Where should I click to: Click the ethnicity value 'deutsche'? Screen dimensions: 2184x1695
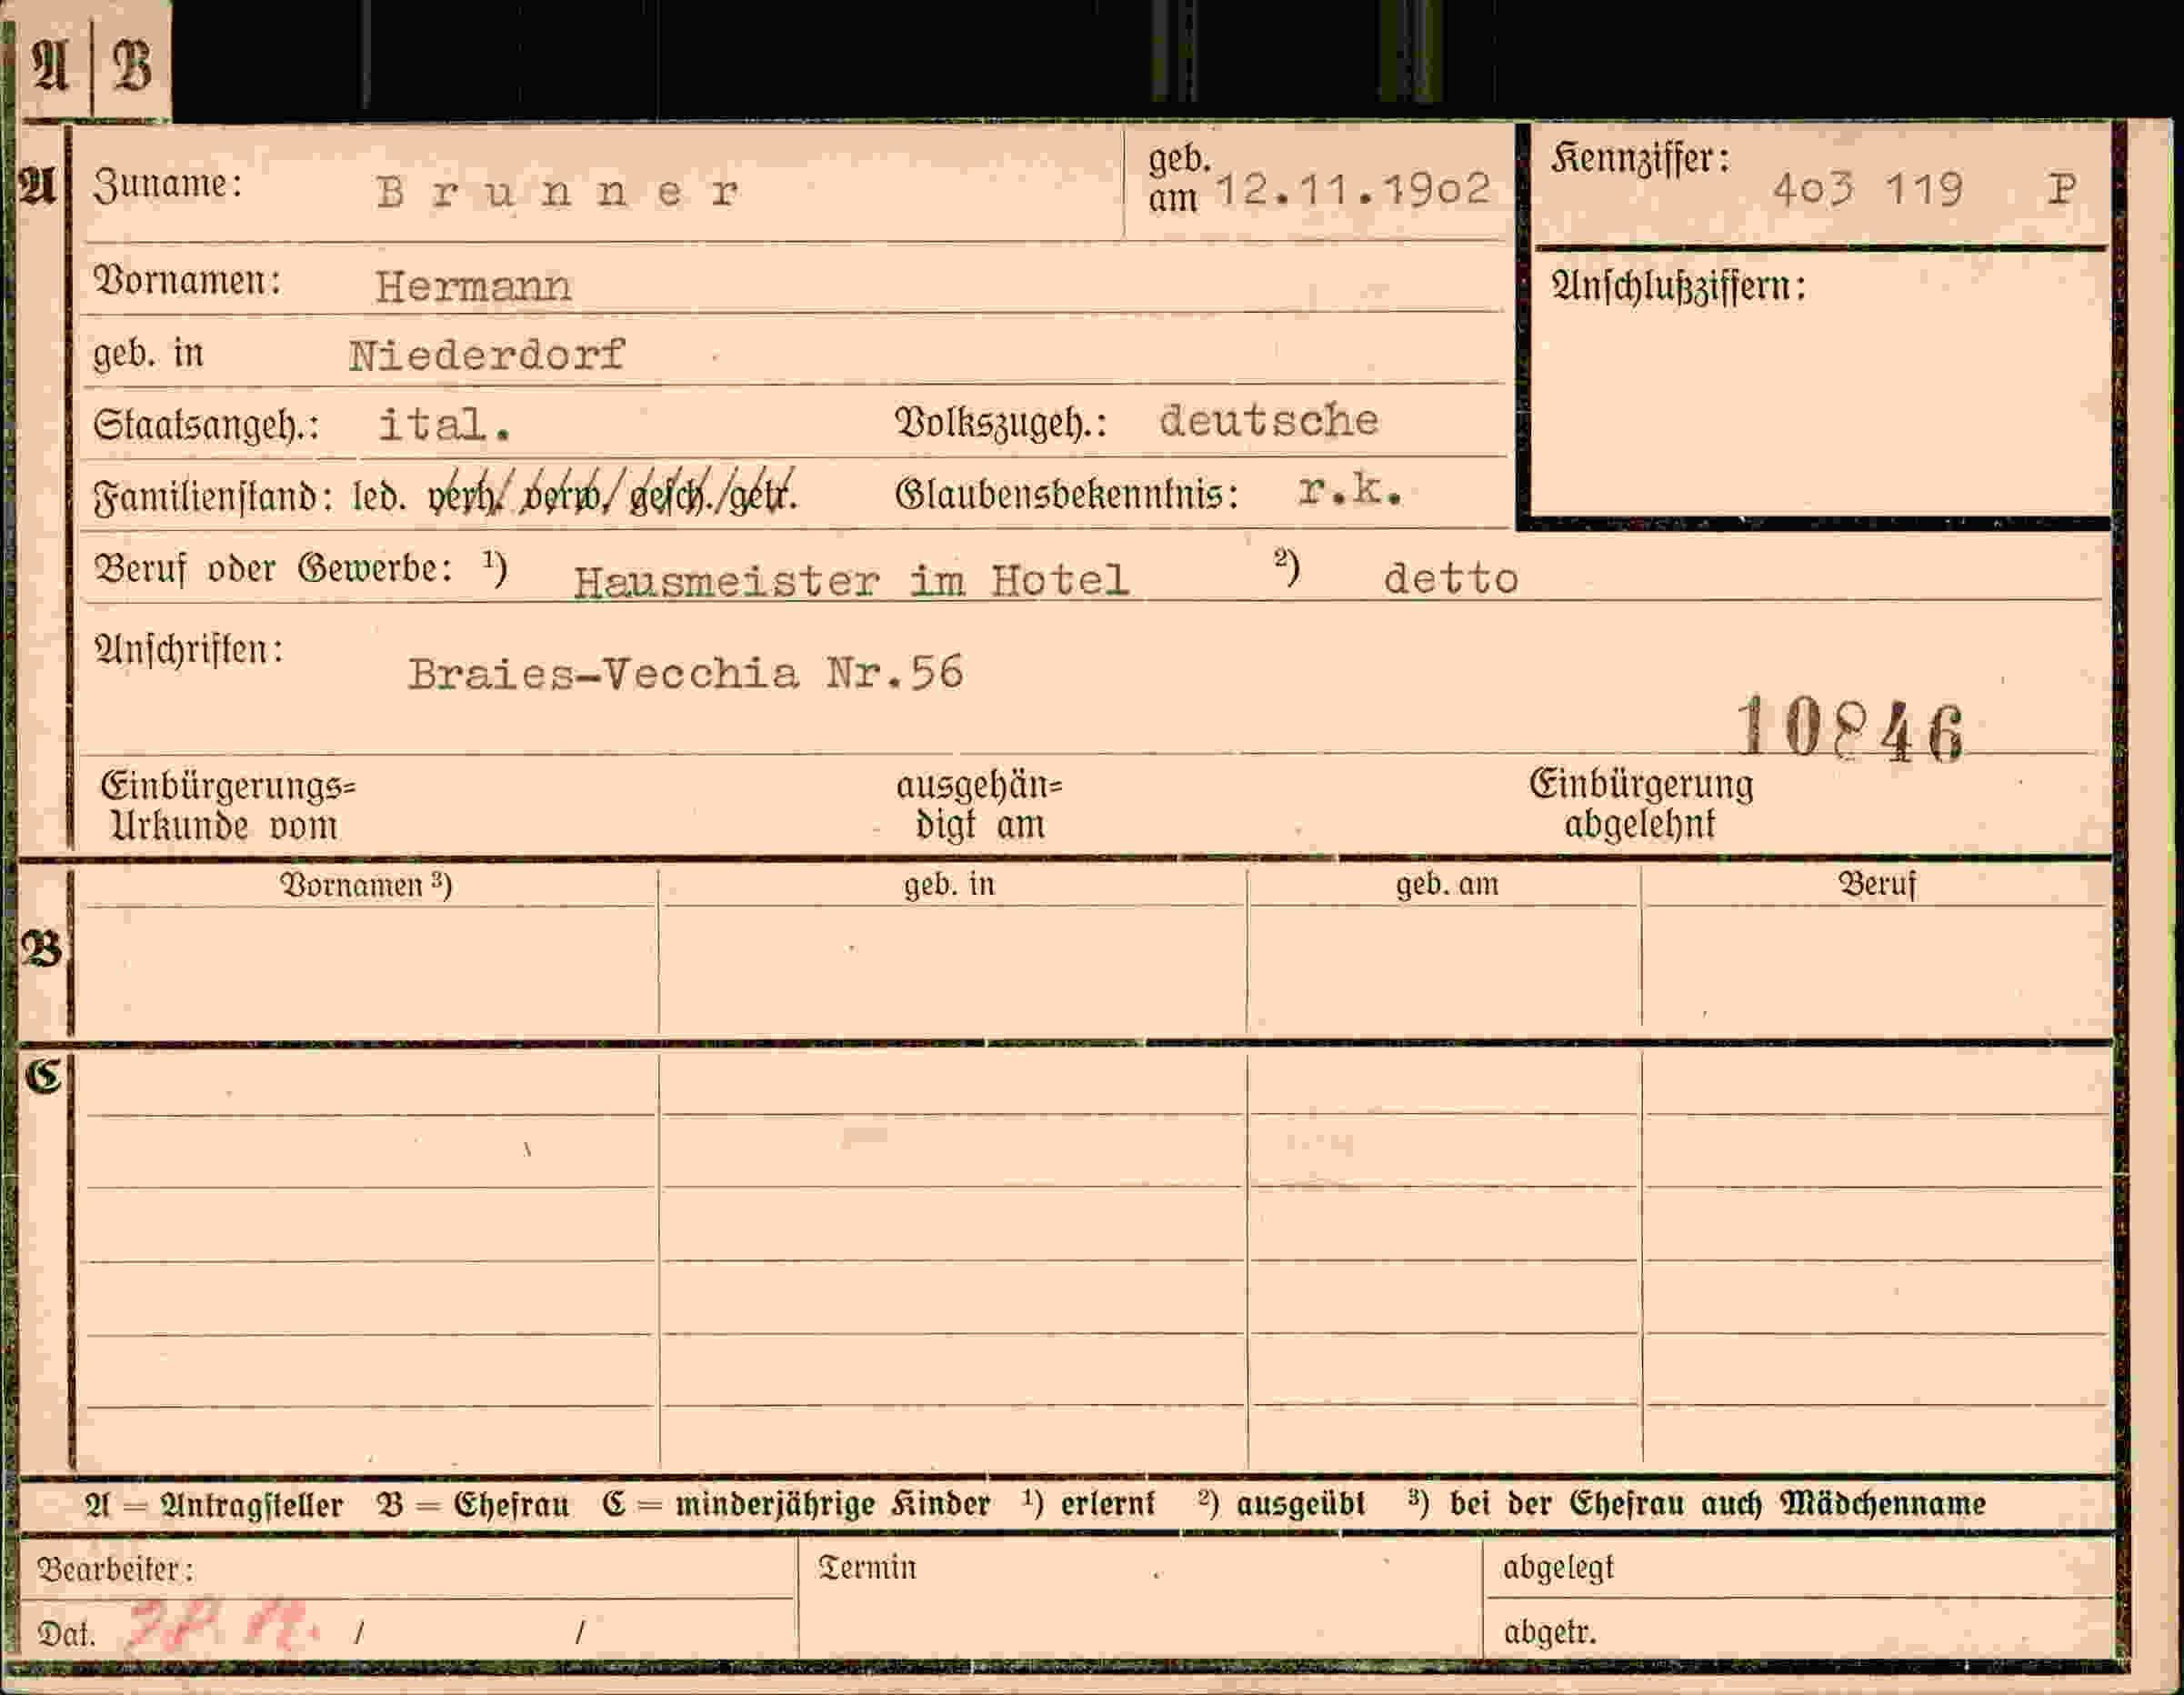[x=1268, y=420]
